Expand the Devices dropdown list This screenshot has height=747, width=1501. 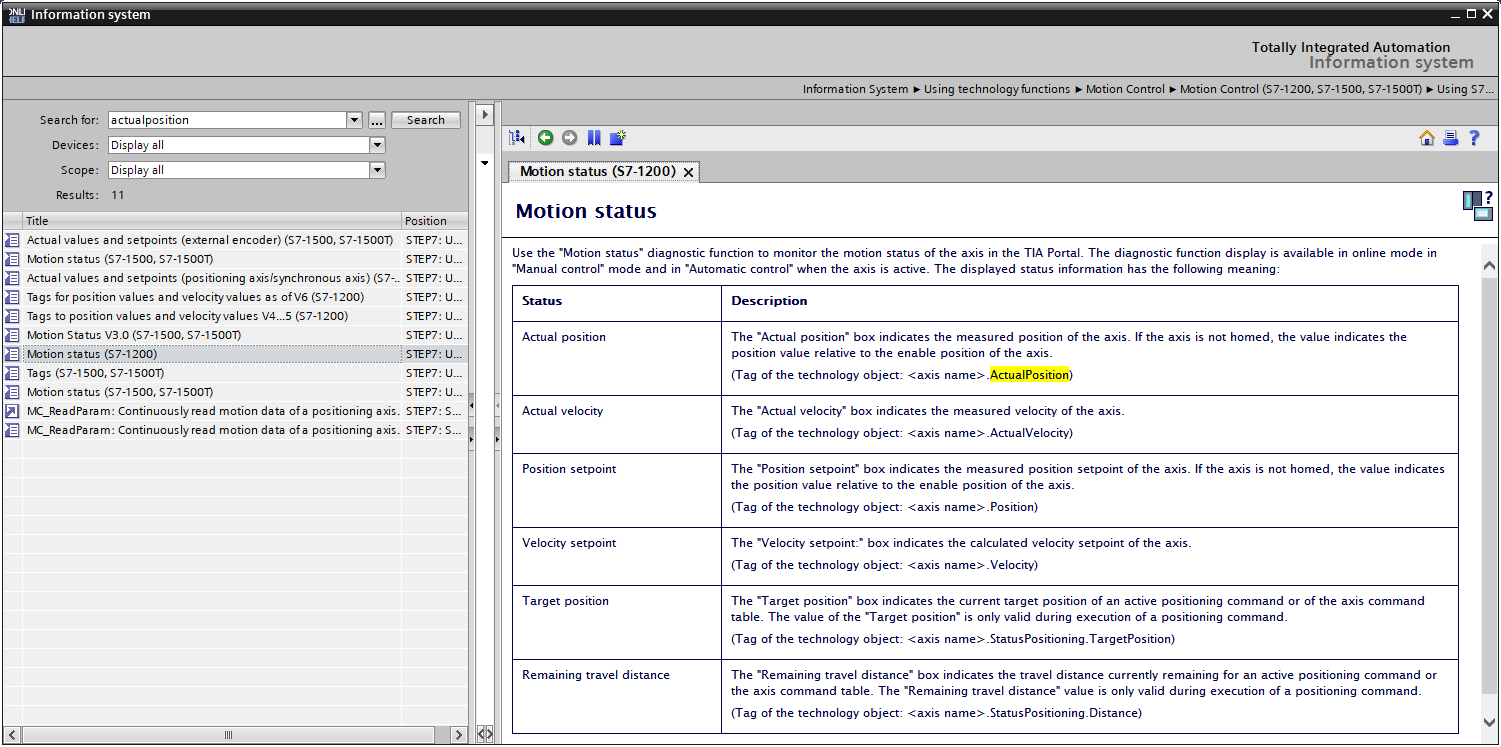pos(377,145)
